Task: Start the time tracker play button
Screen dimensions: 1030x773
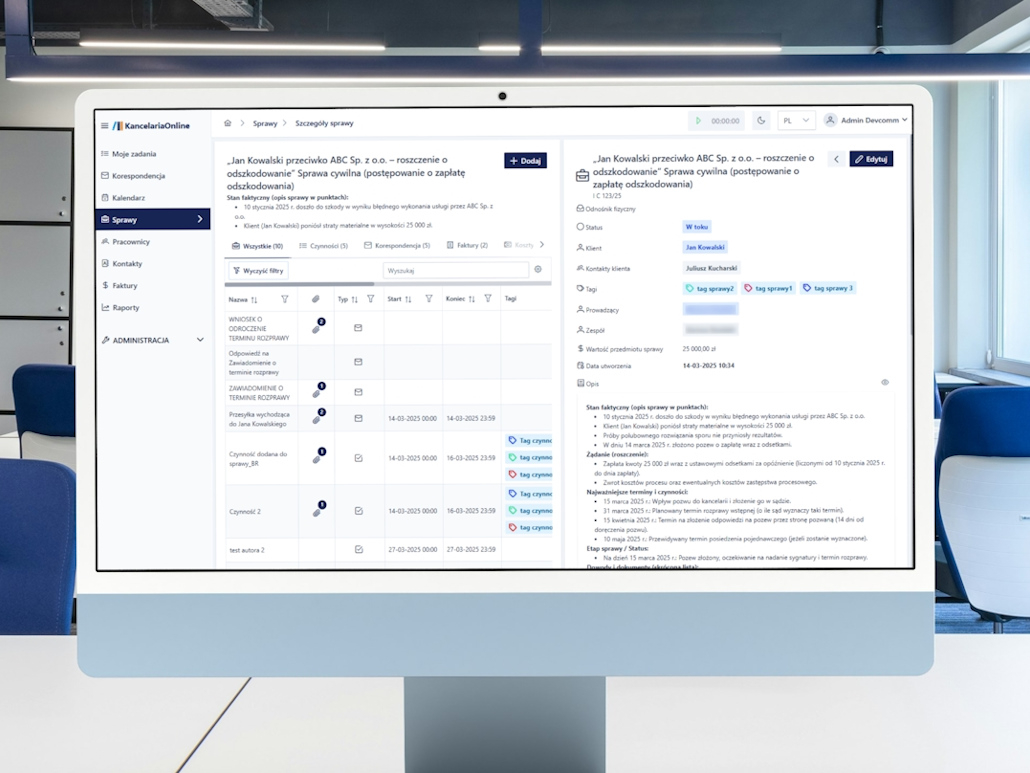Action: (698, 121)
